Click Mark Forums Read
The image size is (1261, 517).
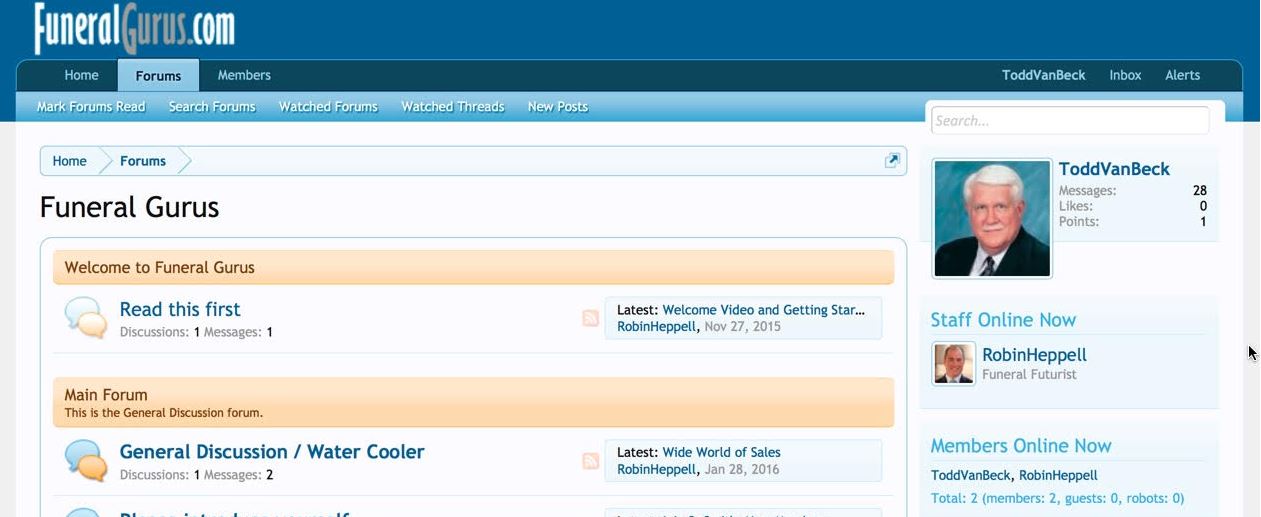(91, 107)
